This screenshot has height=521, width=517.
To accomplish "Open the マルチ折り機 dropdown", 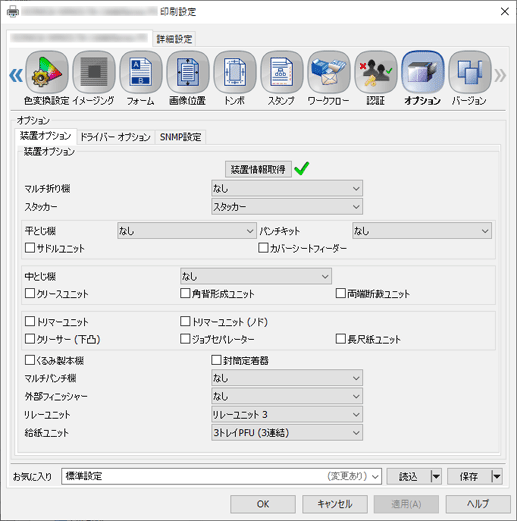I will [287, 189].
